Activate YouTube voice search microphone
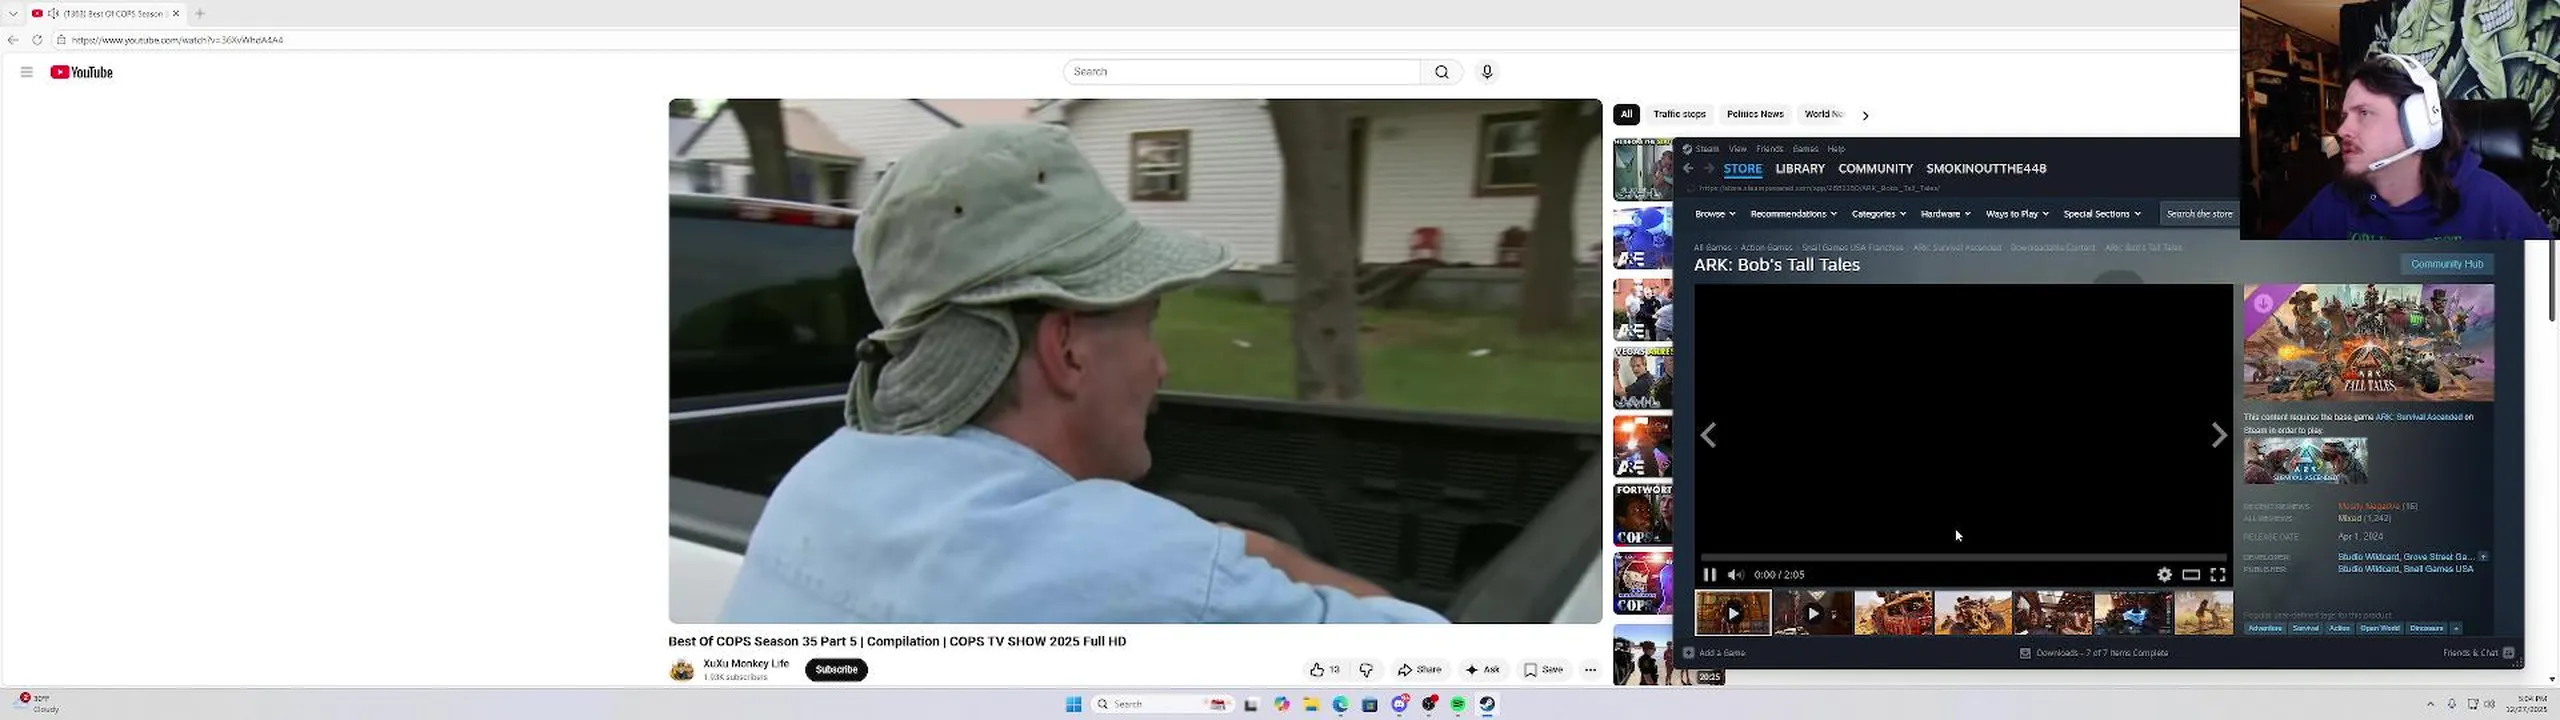This screenshot has width=2560, height=720. [x=1487, y=72]
